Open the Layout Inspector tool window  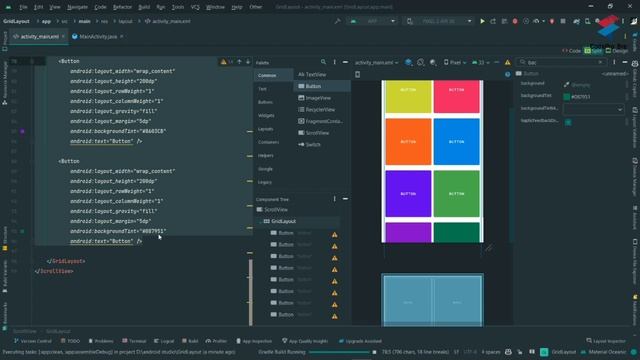click(606, 341)
